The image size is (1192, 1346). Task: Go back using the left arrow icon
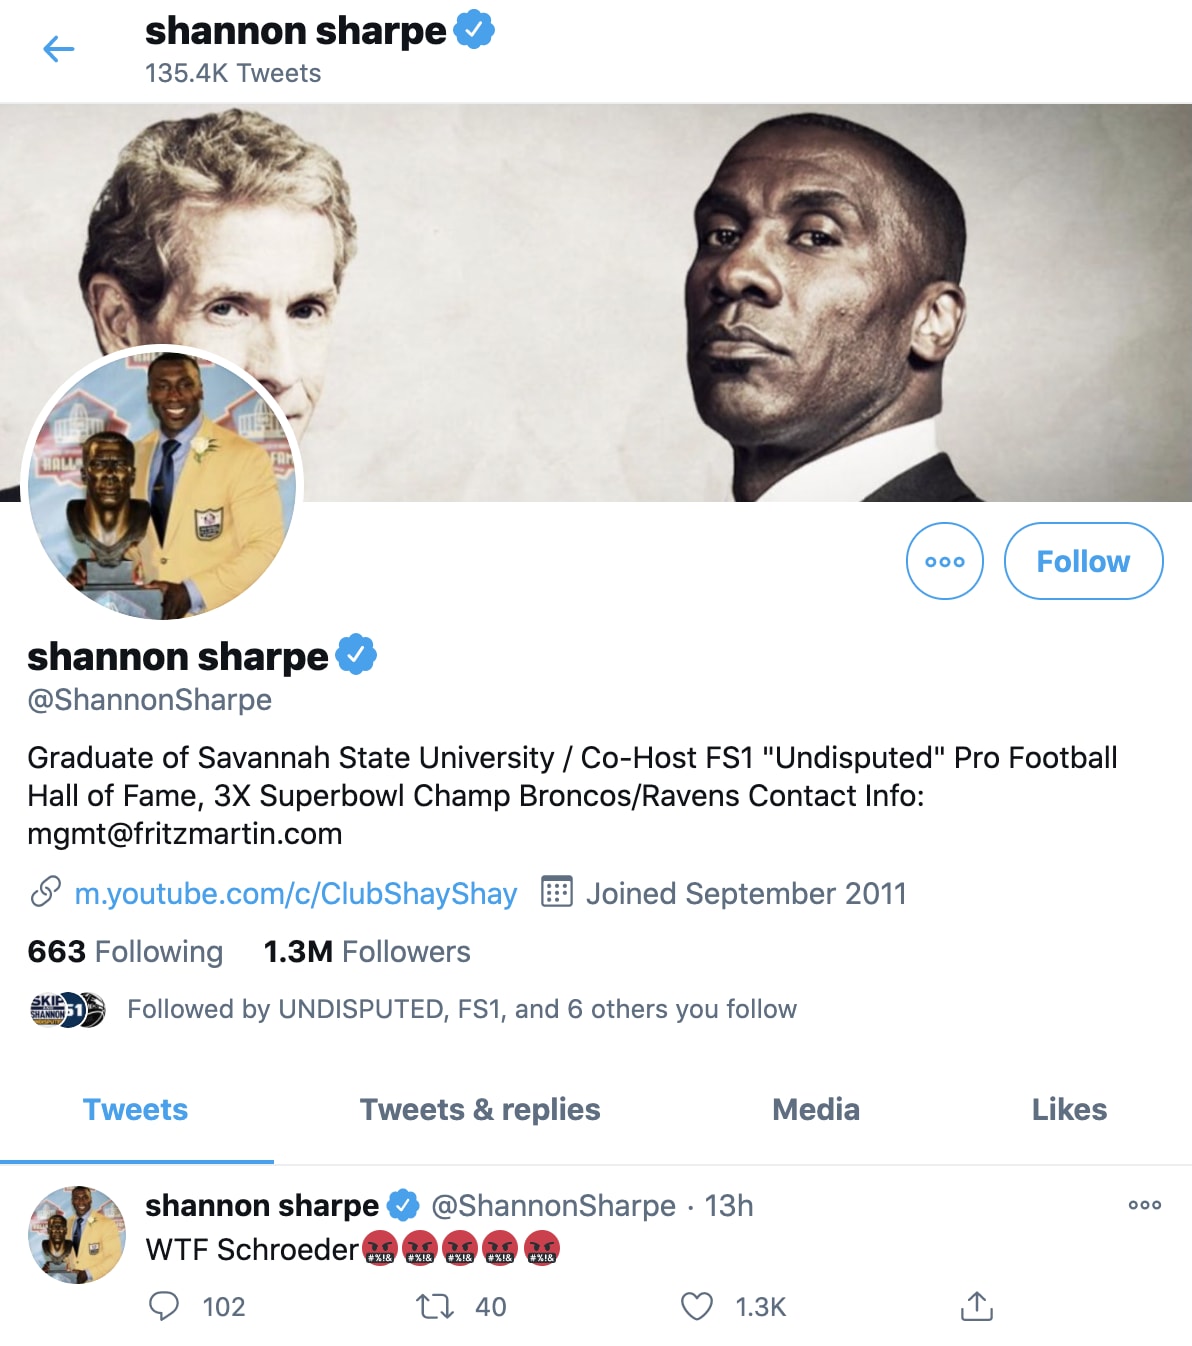(x=59, y=48)
